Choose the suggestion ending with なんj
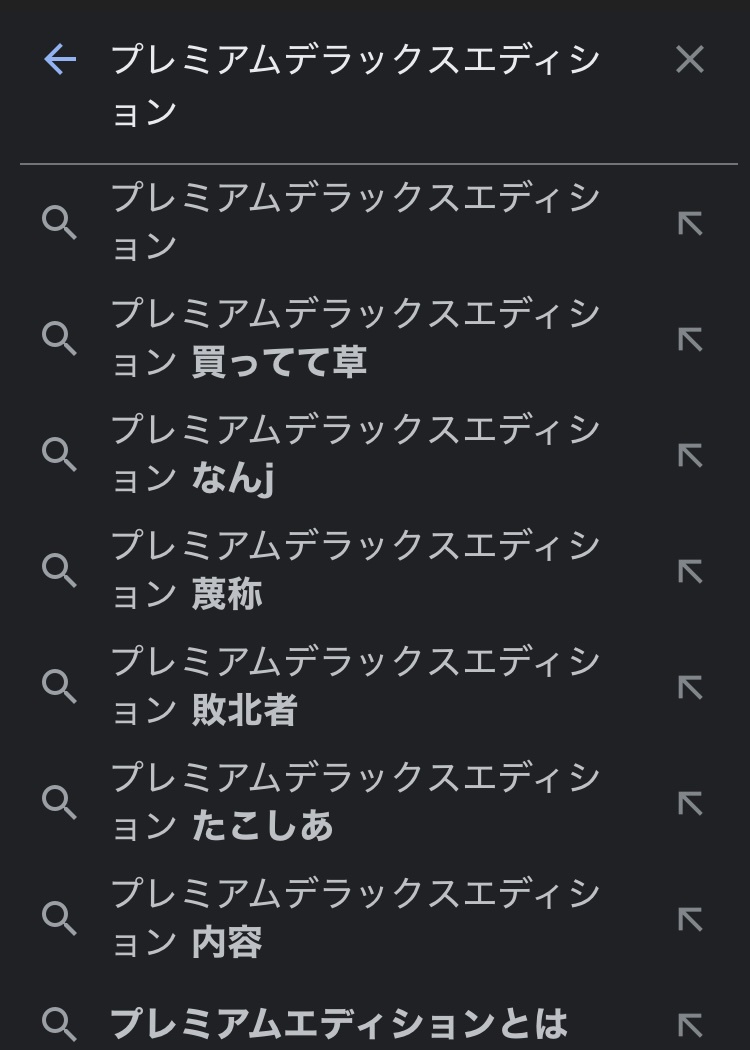 355,454
